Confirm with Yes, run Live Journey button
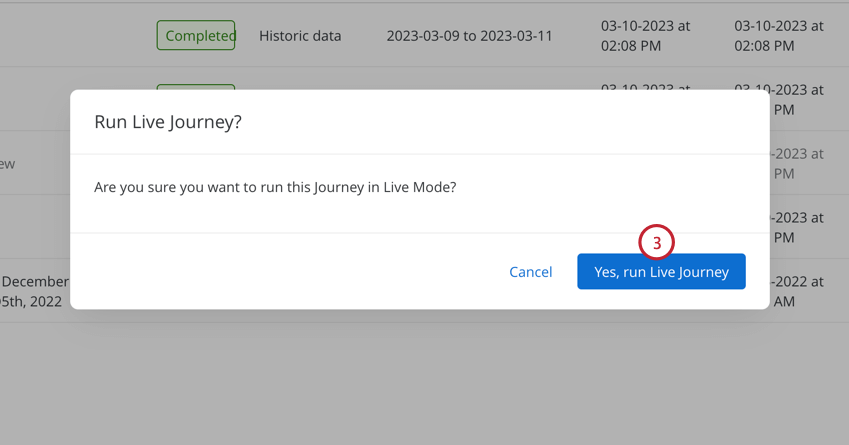The height and width of the screenshot is (445, 849). (x=661, y=271)
